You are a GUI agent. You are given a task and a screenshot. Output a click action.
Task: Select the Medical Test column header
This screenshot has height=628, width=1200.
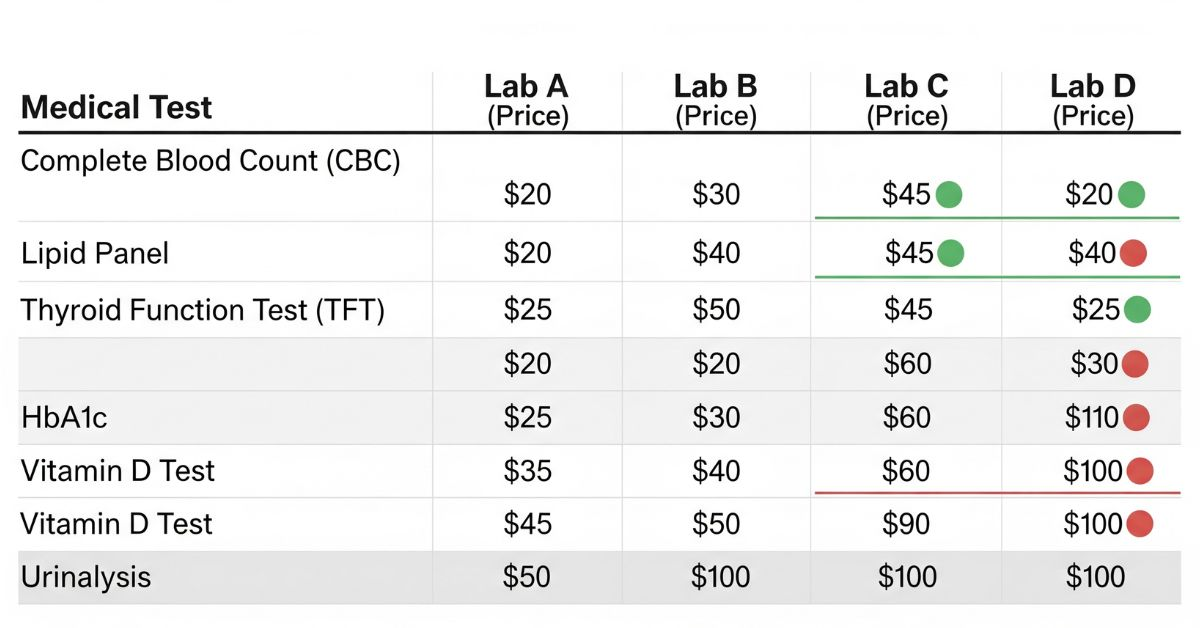pyautogui.click(x=116, y=108)
